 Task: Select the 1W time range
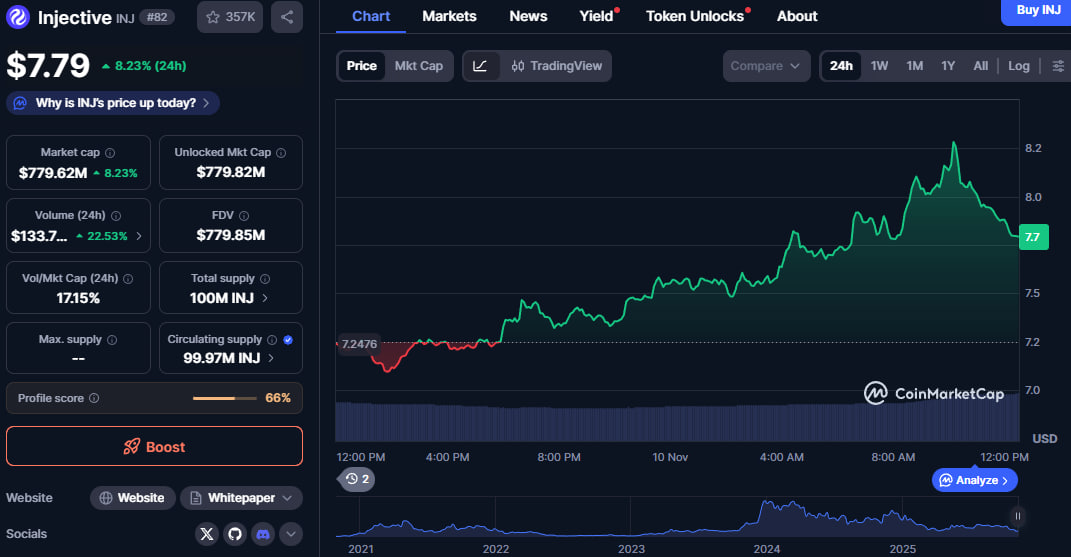tap(879, 66)
